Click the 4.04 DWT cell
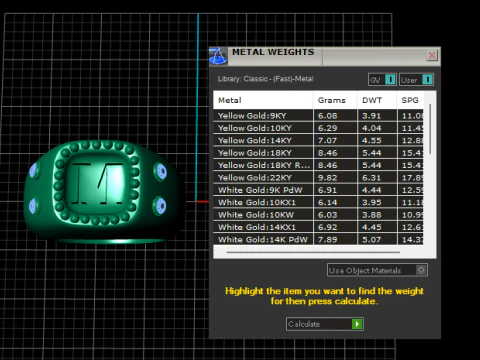Viewport: 480px width, 360px height. click(377, 128)
